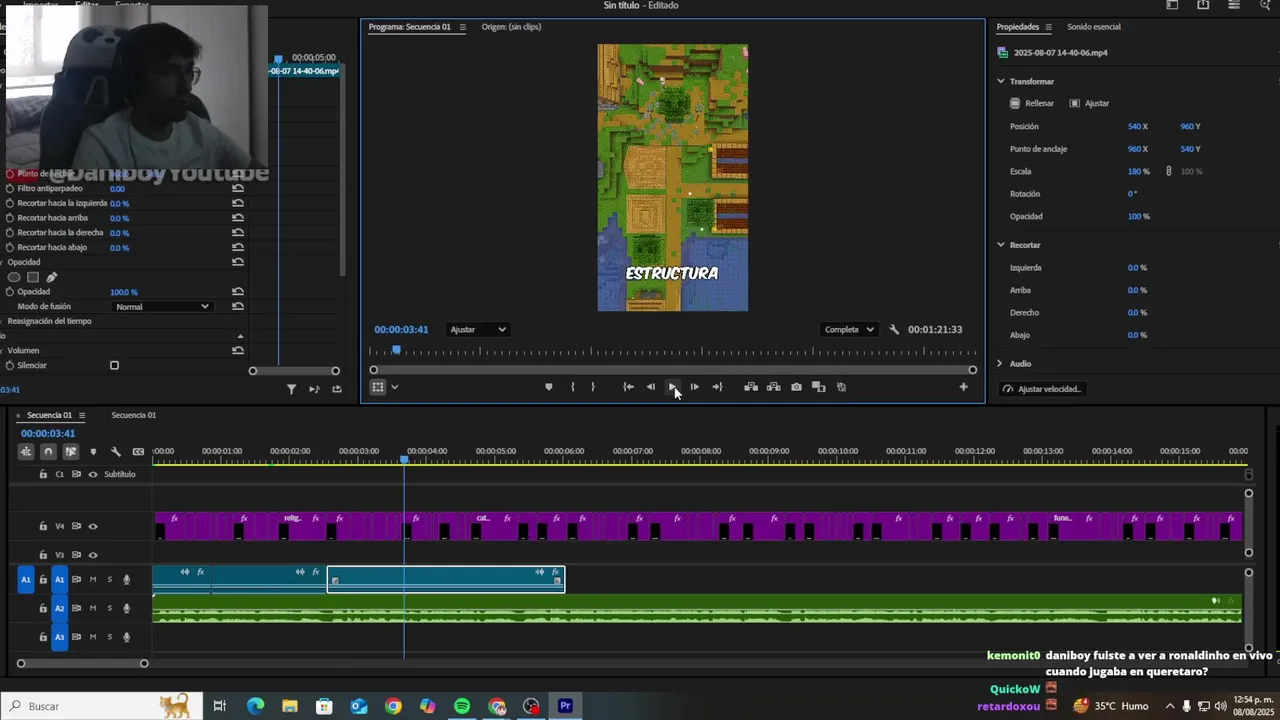The height and width of the screenshot is (720, 1280).
Task: Switch to the Sonido esencial tab
Action: pyautogui.click(x=1094, y=27)
